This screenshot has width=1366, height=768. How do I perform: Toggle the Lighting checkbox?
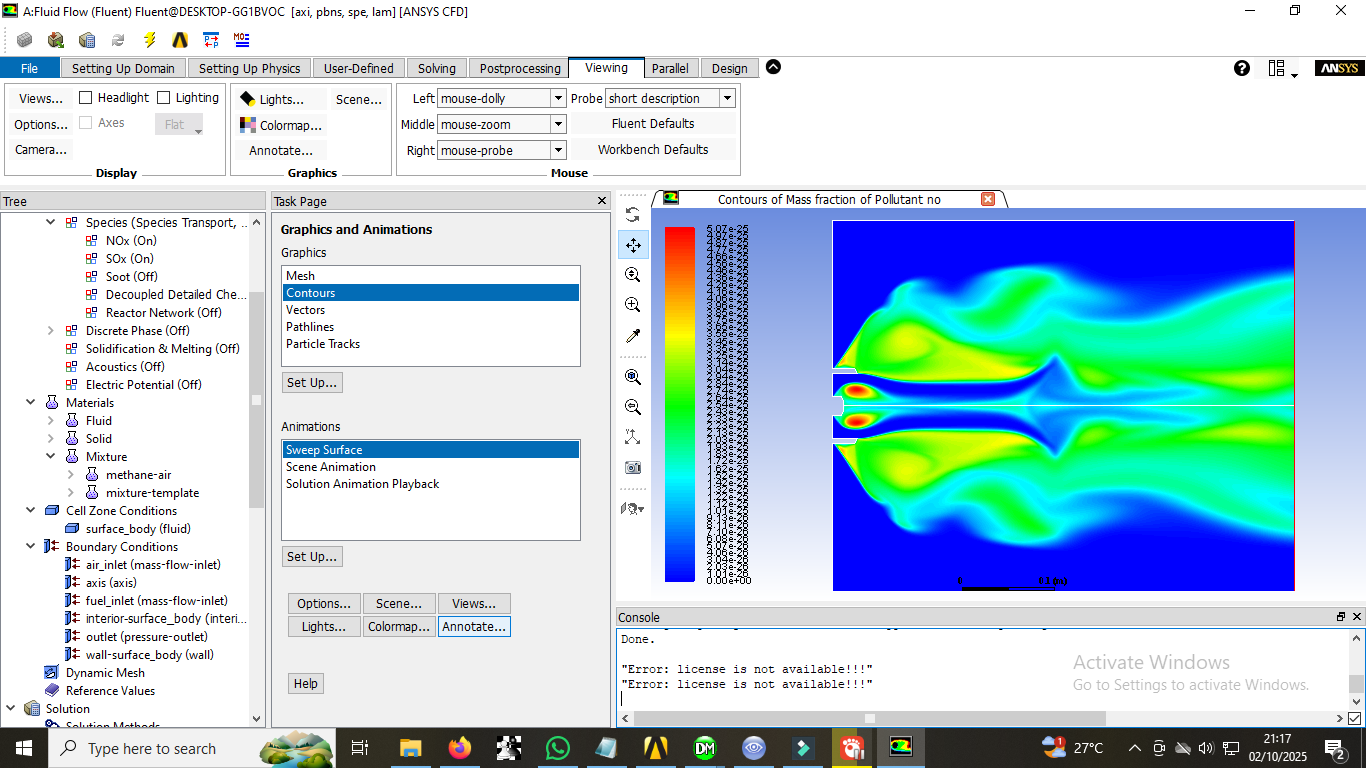point(164,98)
